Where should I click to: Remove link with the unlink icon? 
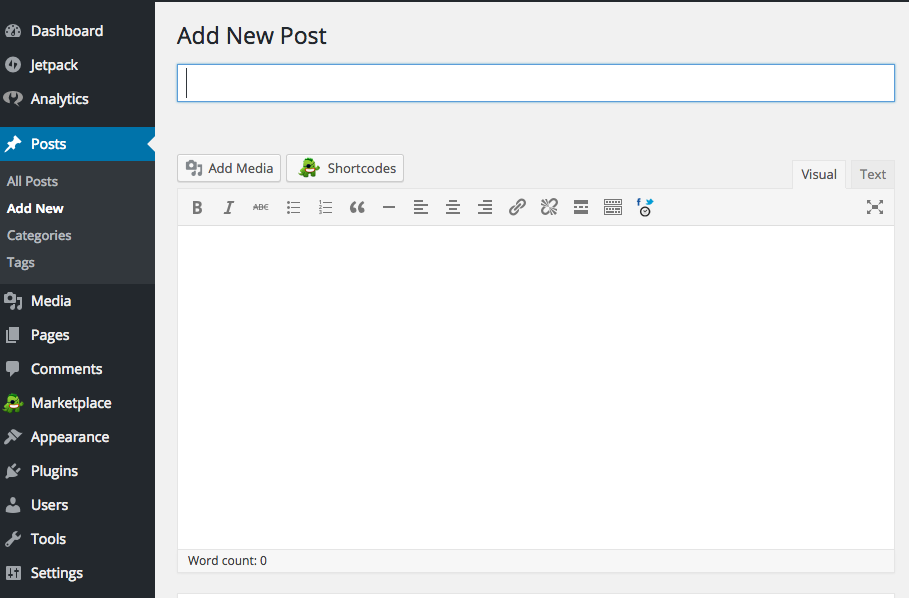tap(549, 207)
